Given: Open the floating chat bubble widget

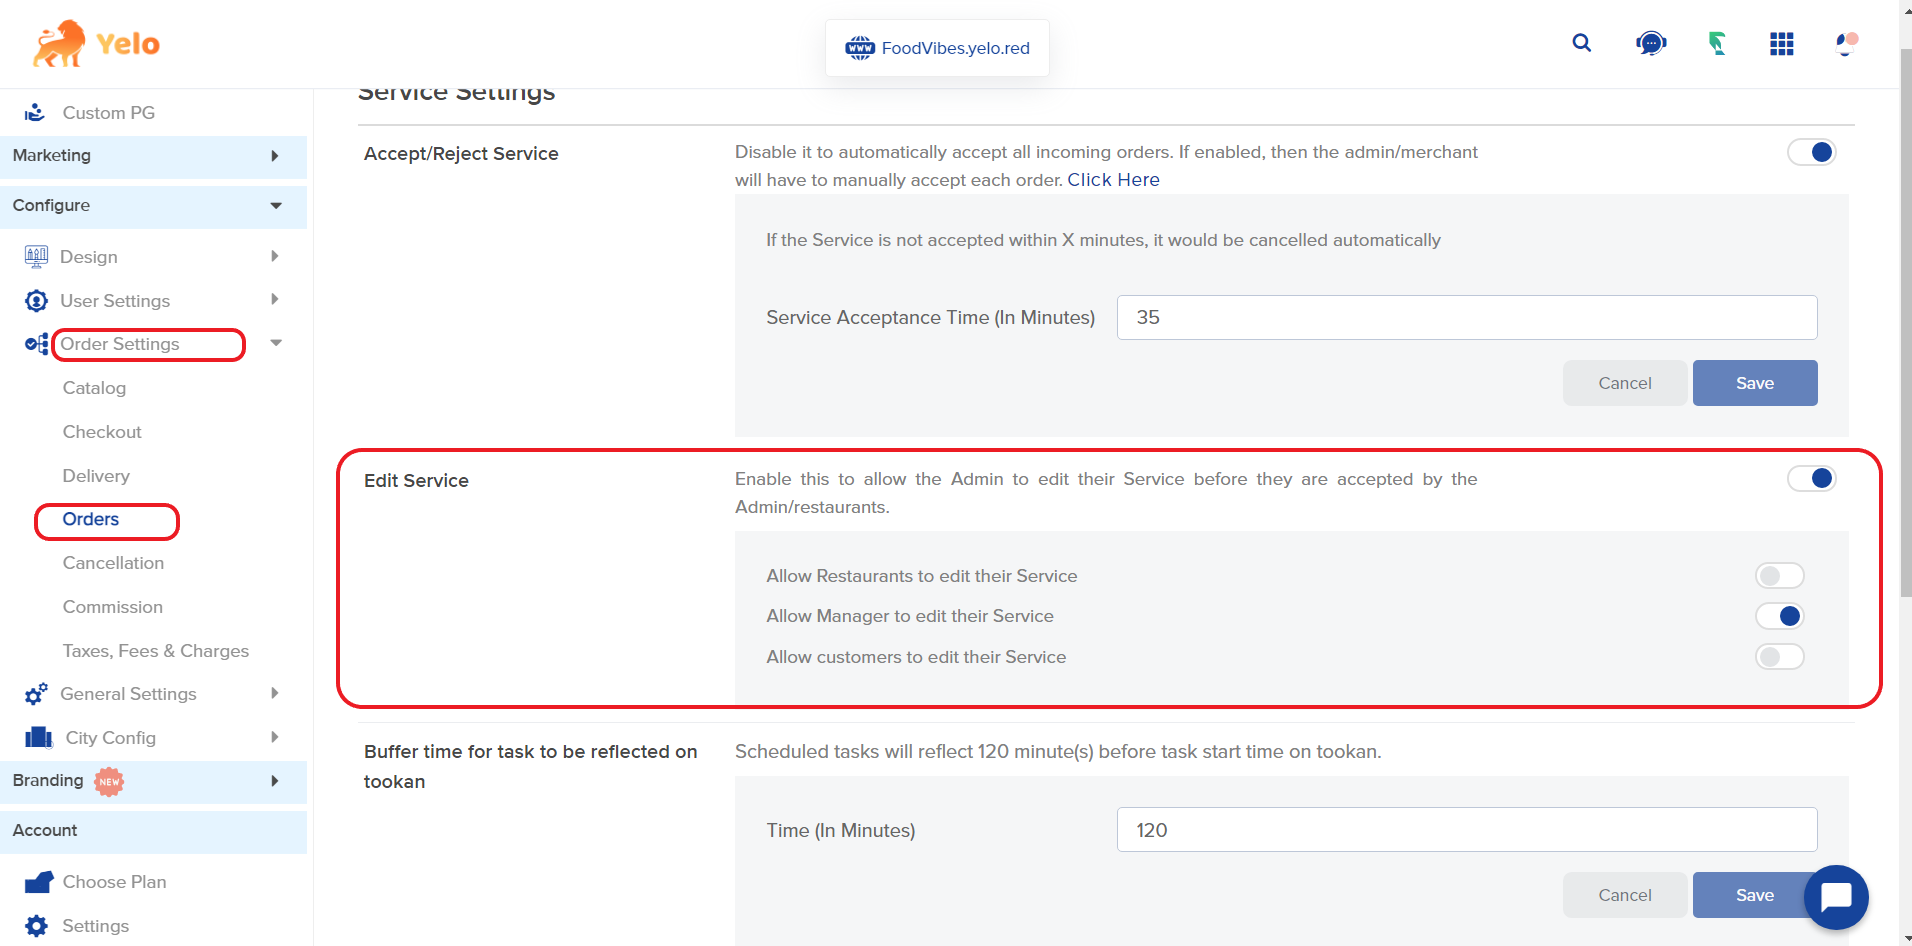Looking at the screenshot, I should (x=1835, y=897).
